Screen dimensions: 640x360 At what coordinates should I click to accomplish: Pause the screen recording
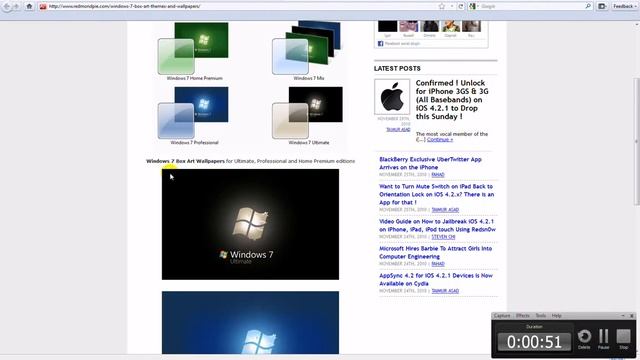point(603,339)
